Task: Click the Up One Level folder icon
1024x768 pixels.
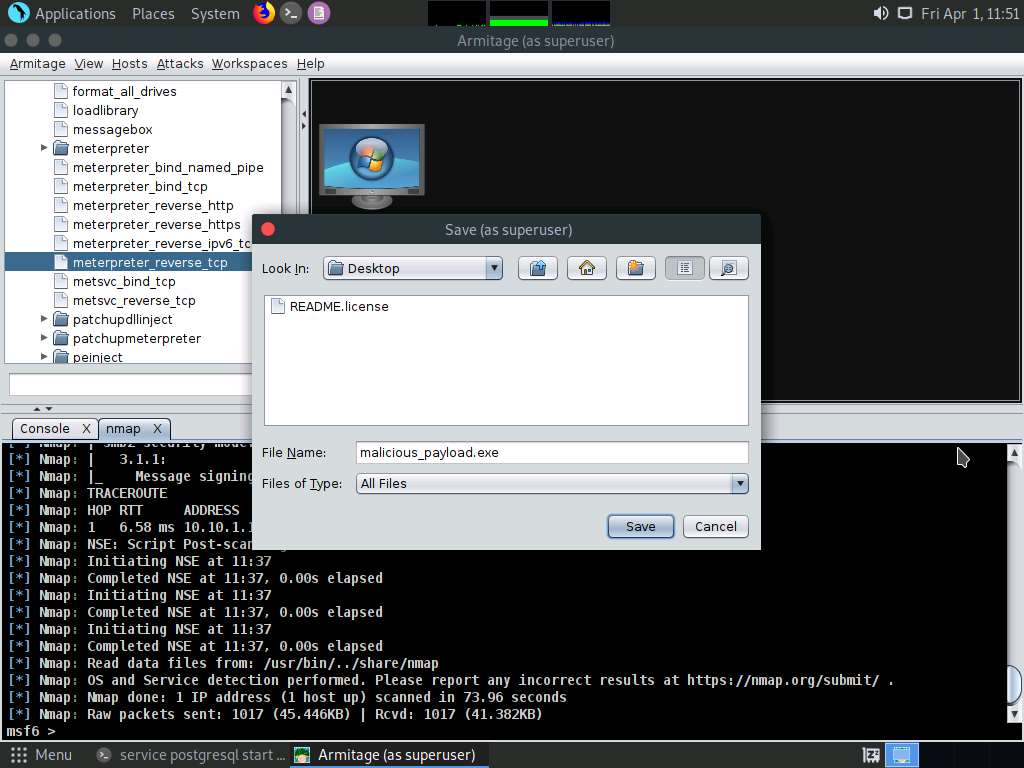Action: tap(538, 268)
